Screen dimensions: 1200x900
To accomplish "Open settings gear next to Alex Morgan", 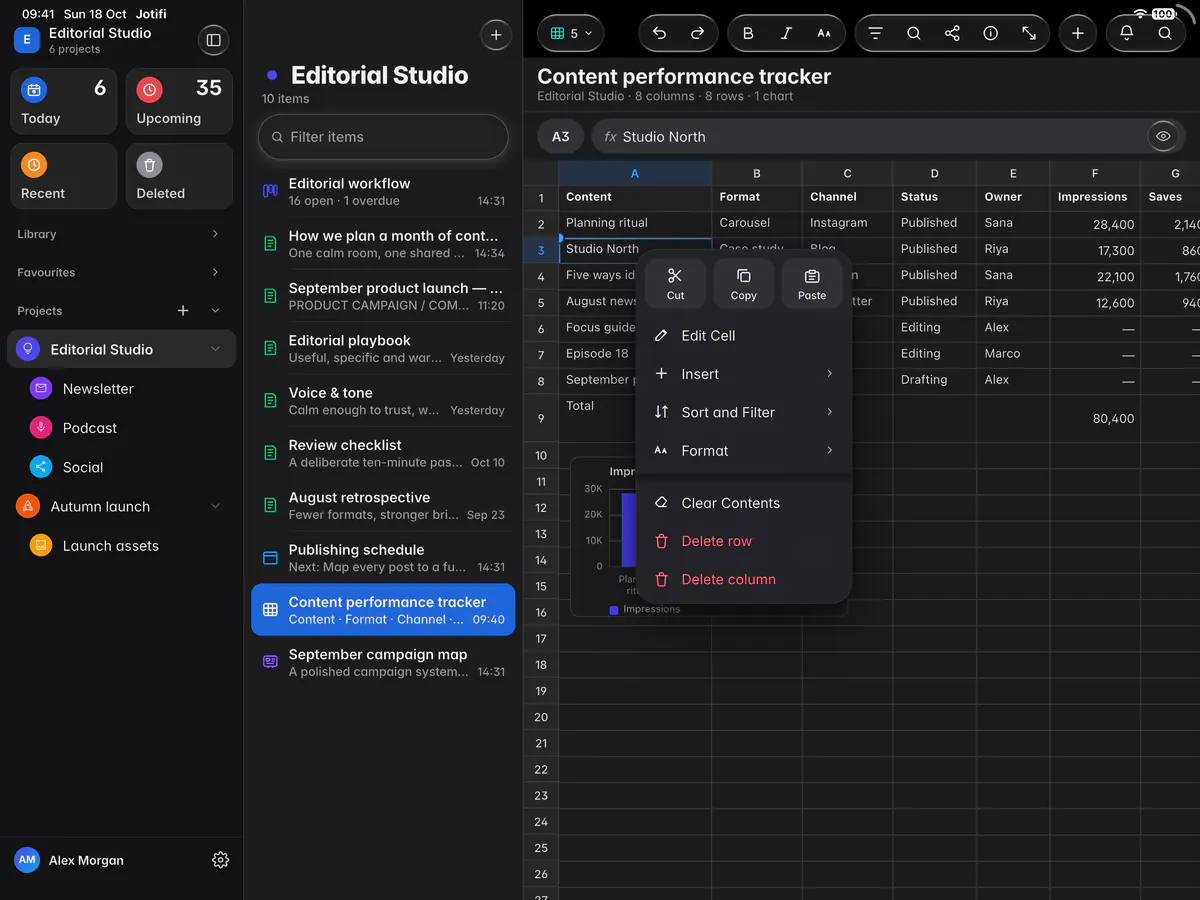I will tap(221, 860).
